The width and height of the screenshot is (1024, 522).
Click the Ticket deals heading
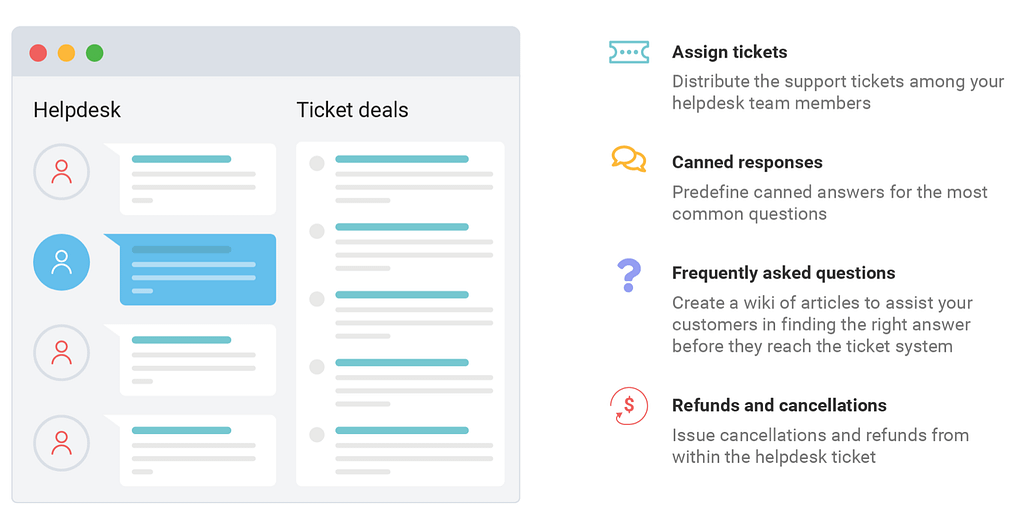coord(353,110)
